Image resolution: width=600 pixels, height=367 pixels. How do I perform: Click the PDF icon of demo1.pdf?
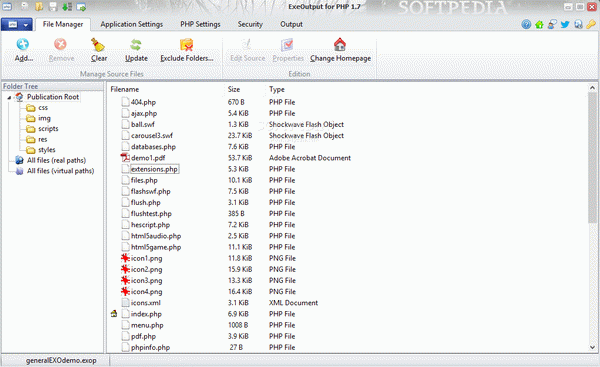125,158
